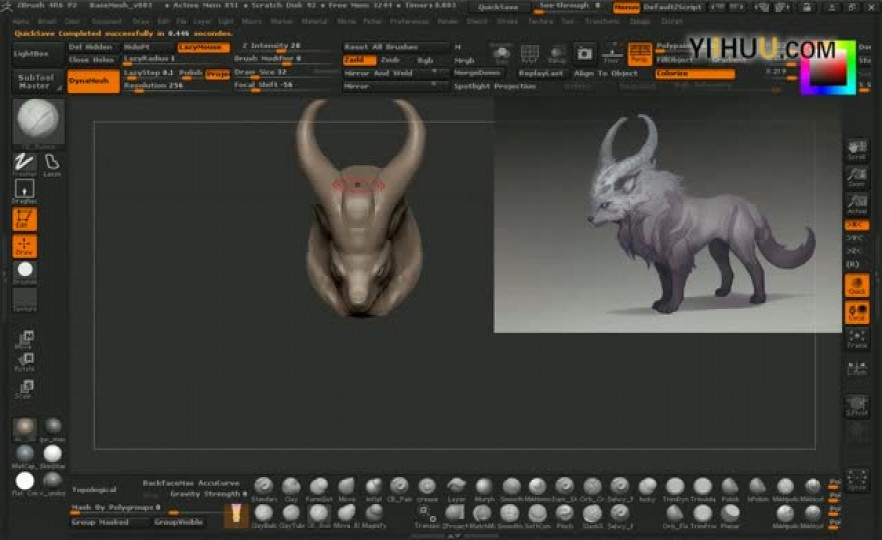
Task: Click the QuickSave button
Action: coord(498,7)
